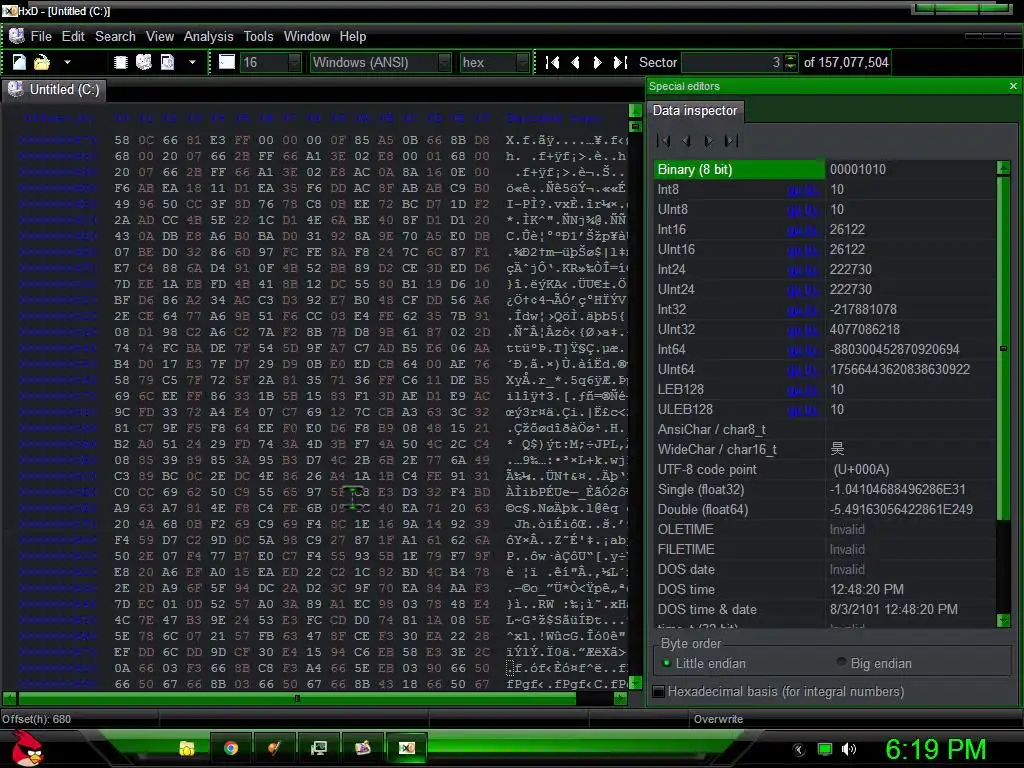The height and width of the screenshot is (768, 1024).
Task: Click the go to link for Int32
Action: click(x=803, y=310)
